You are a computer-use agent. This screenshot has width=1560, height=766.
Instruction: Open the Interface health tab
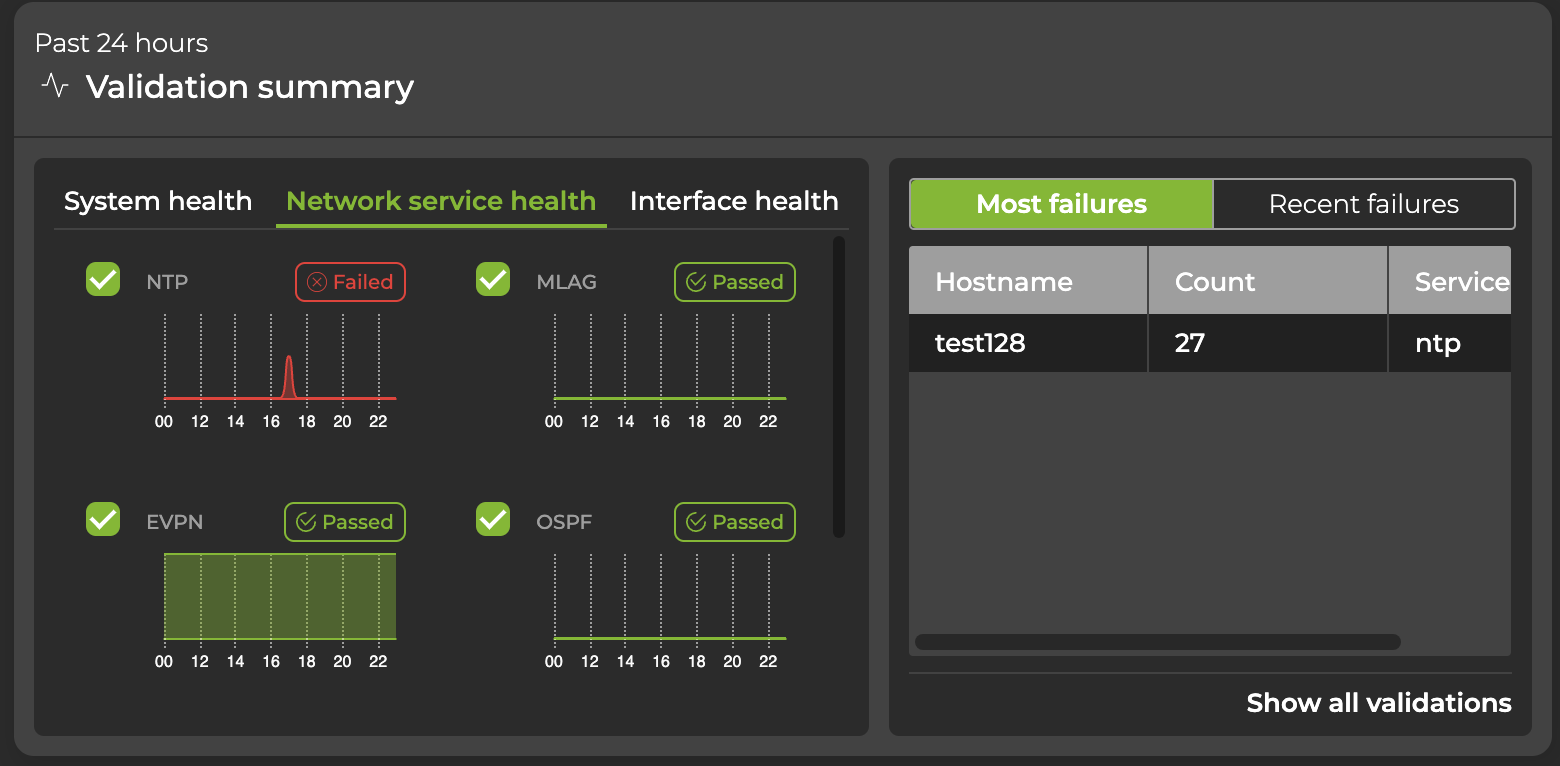pos(734,201)
